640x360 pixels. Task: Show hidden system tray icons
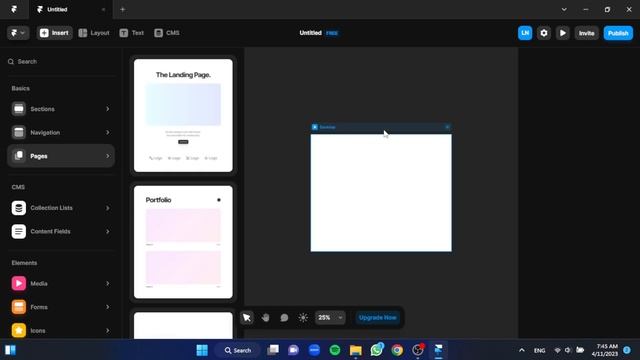pos(522,350)
